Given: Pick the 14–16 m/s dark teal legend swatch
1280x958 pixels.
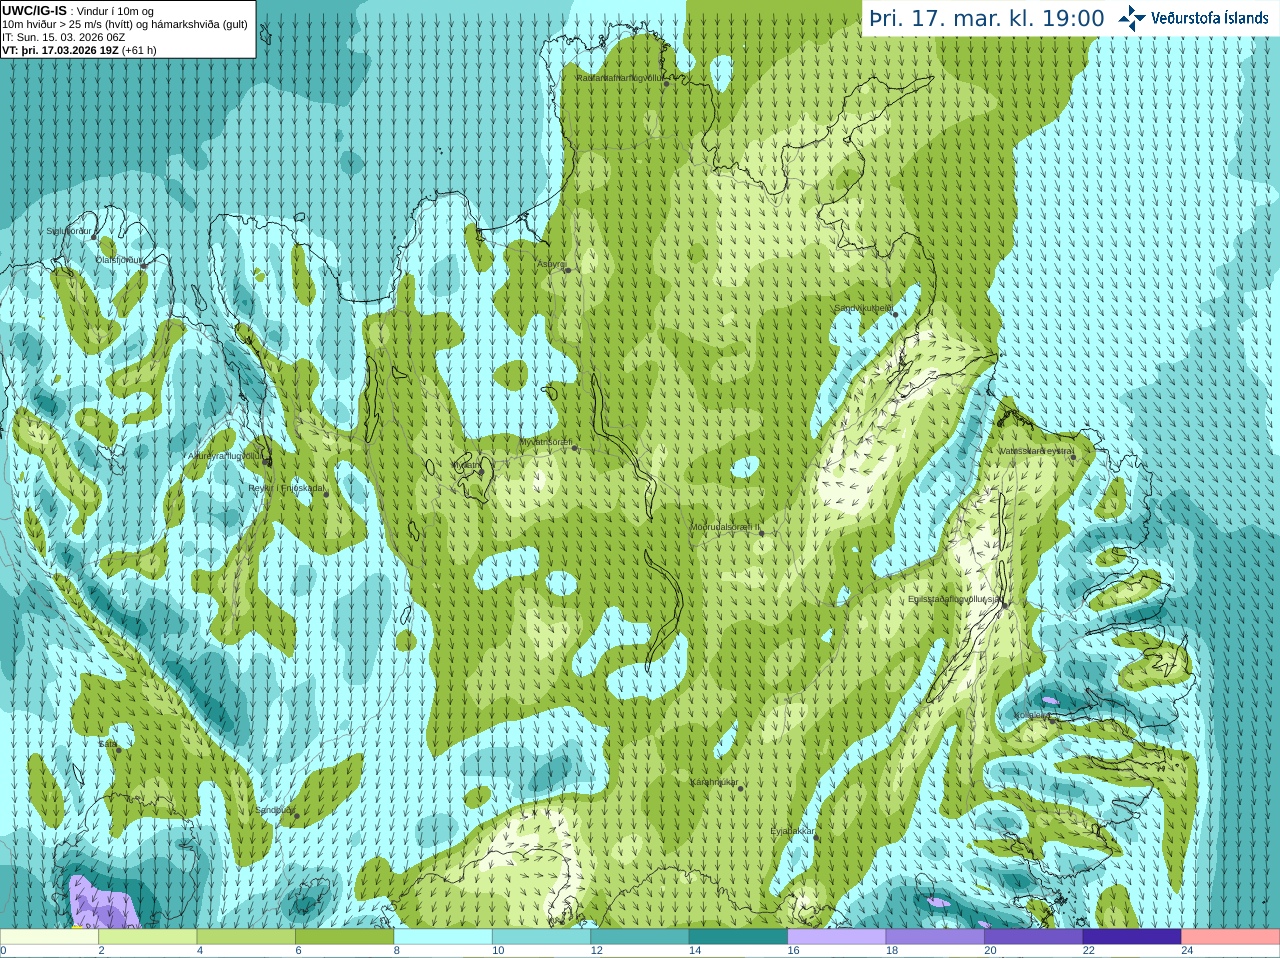Looking at the screenshot, I should (x=739, y=937).
